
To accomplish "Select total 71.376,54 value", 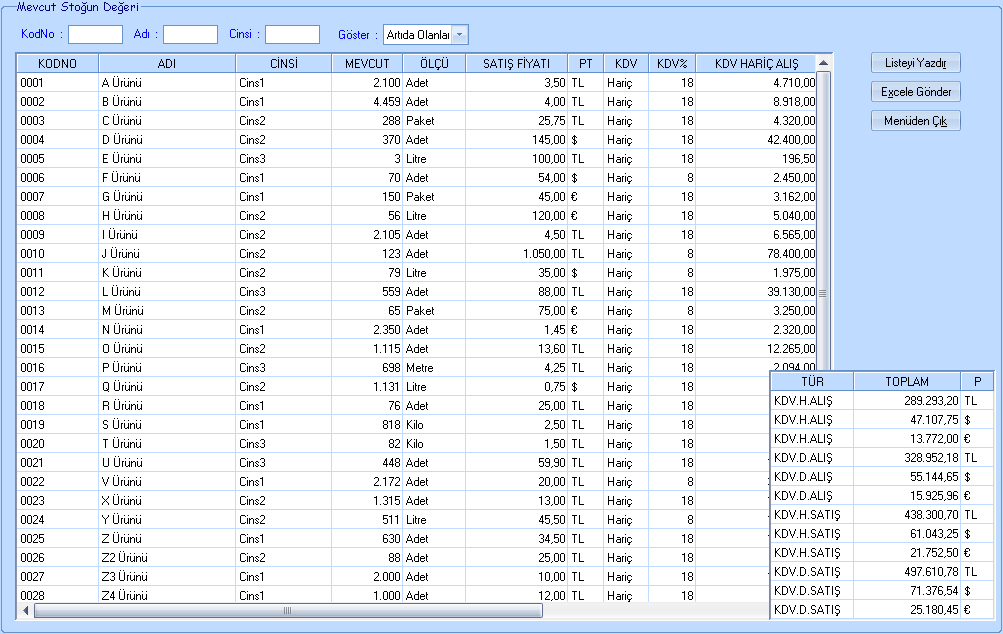I will coord(935,590).
